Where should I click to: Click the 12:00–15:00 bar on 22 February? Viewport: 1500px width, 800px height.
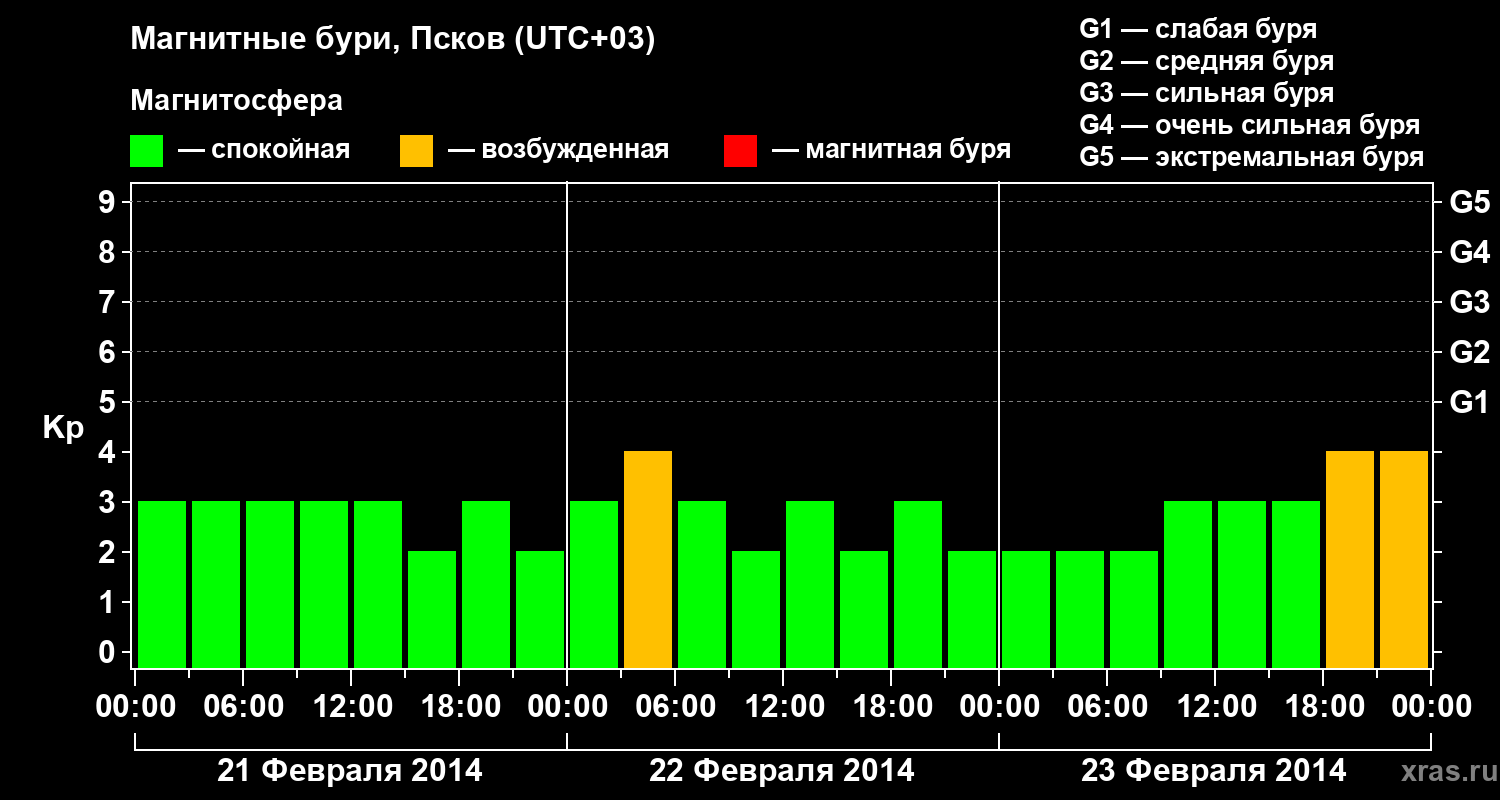pyautogui.click(x=810, y=585)
